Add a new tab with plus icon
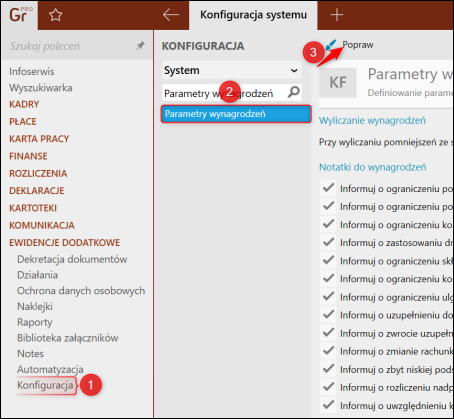Screen dimensions: 454x419 (x=337, y=15)
